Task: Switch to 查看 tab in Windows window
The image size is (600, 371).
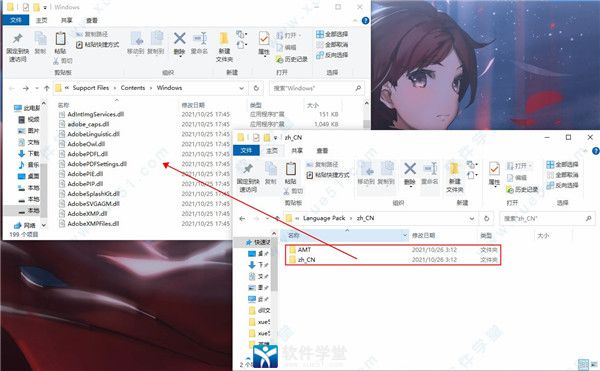Action: (x=92, y=20)
